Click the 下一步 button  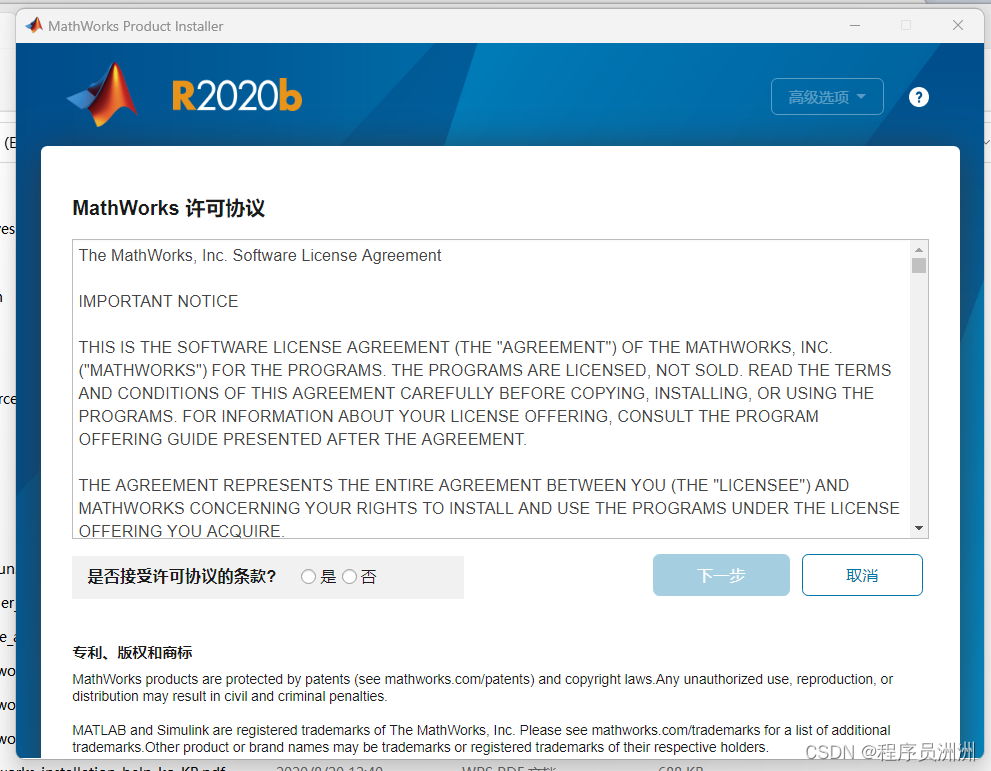coord(721,575)
